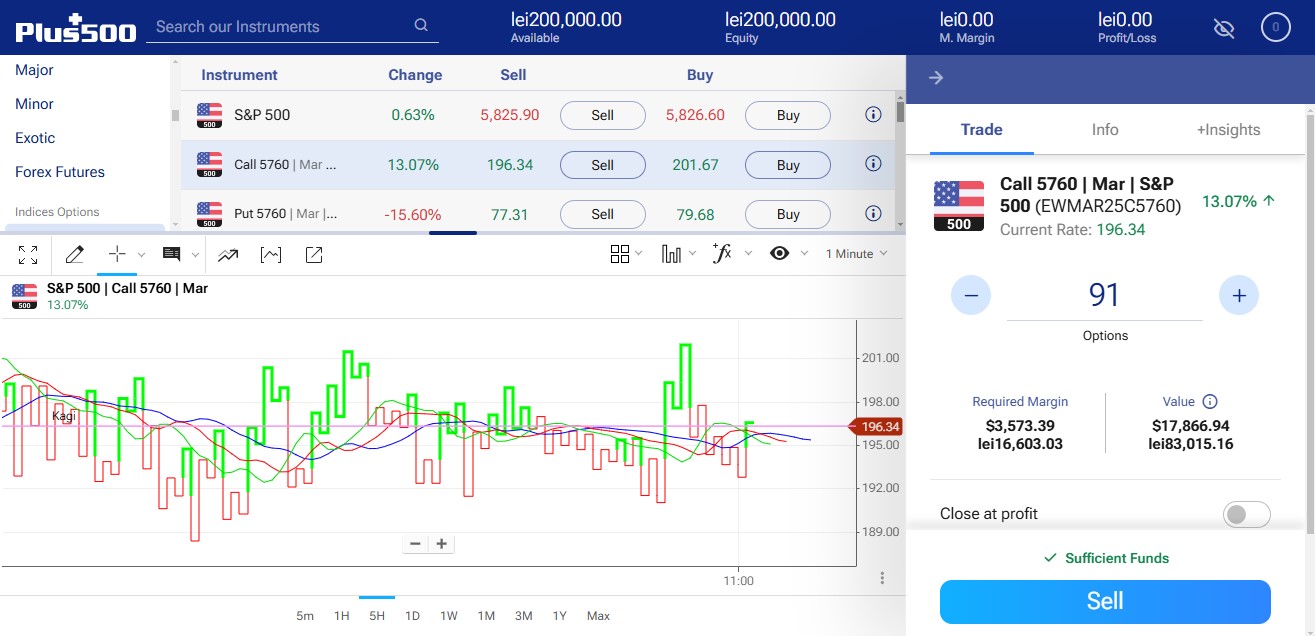Select the 1W time range

click(449, 616)
